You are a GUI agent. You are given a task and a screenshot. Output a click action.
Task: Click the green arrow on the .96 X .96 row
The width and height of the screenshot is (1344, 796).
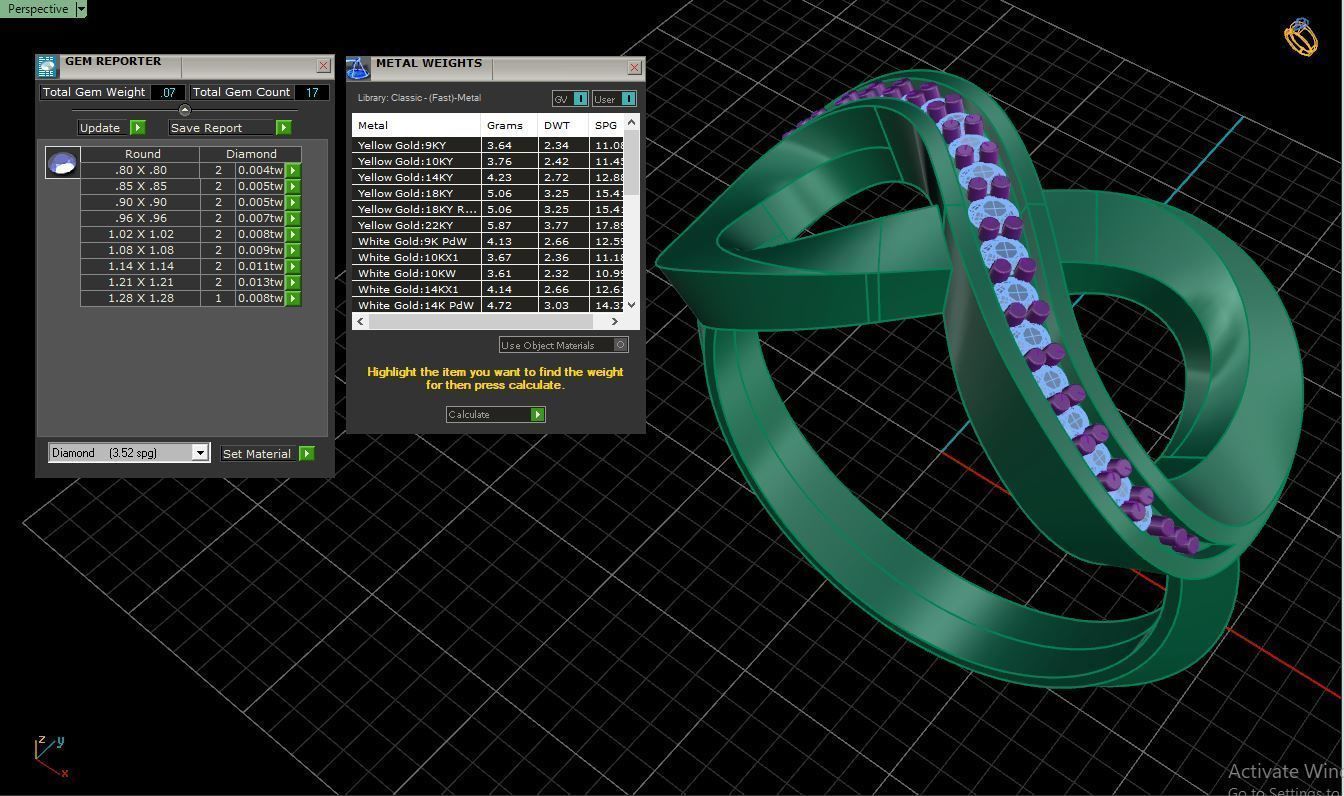(293, 219)
